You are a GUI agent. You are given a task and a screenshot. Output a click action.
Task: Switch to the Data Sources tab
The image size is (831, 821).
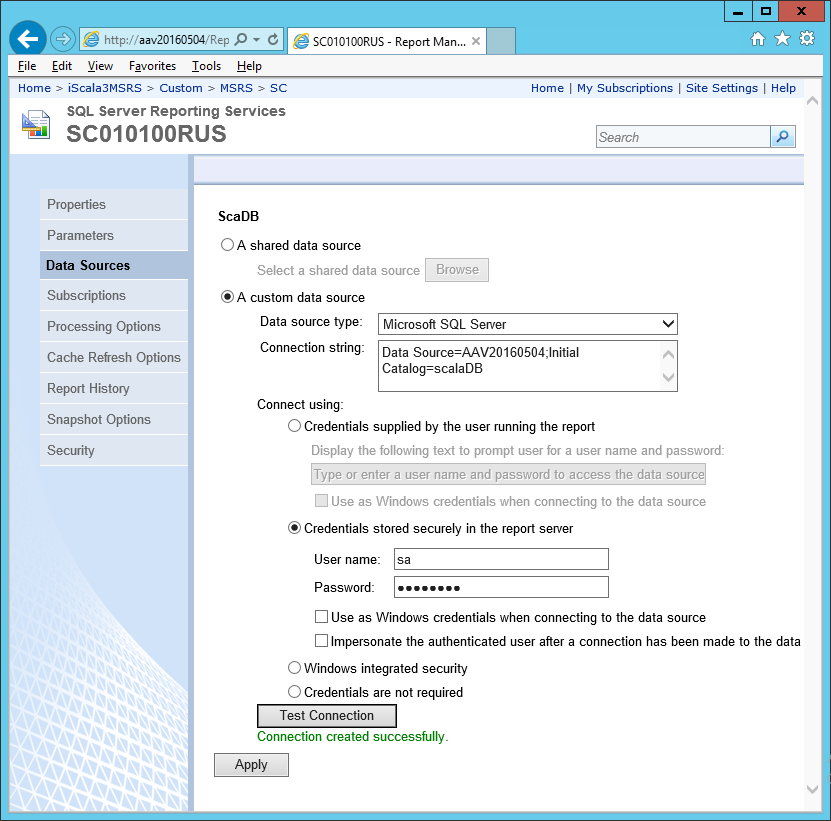click(x=114, y=265)
